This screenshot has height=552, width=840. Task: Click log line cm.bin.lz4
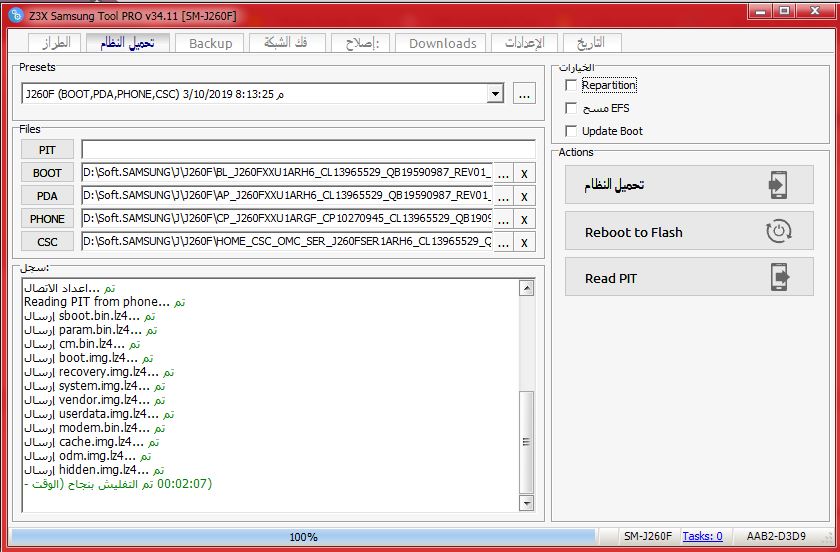coord(82,344)
